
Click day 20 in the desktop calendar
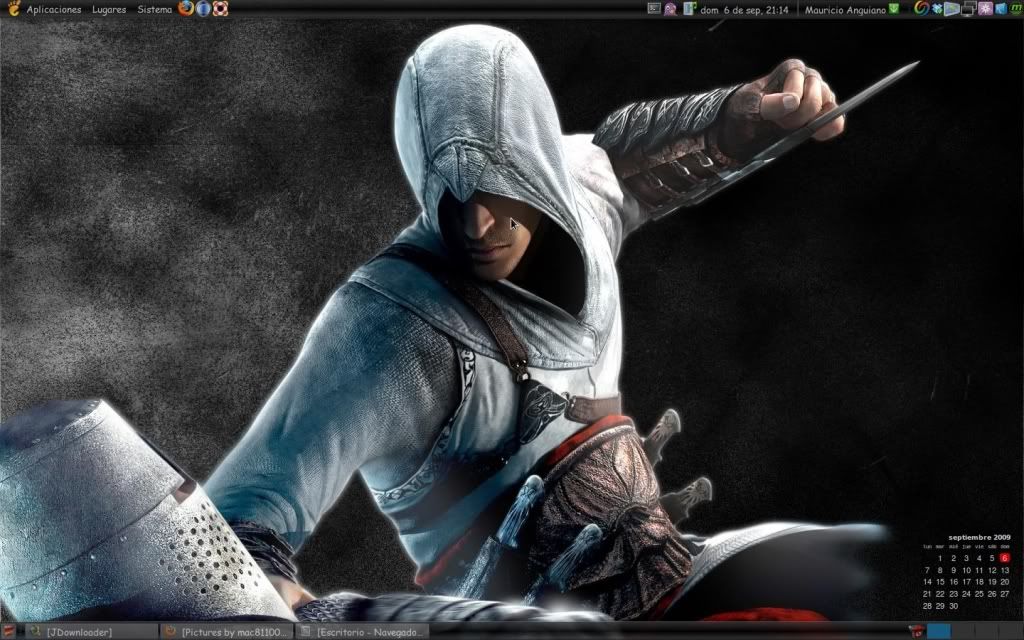[x=1004, y=582]
